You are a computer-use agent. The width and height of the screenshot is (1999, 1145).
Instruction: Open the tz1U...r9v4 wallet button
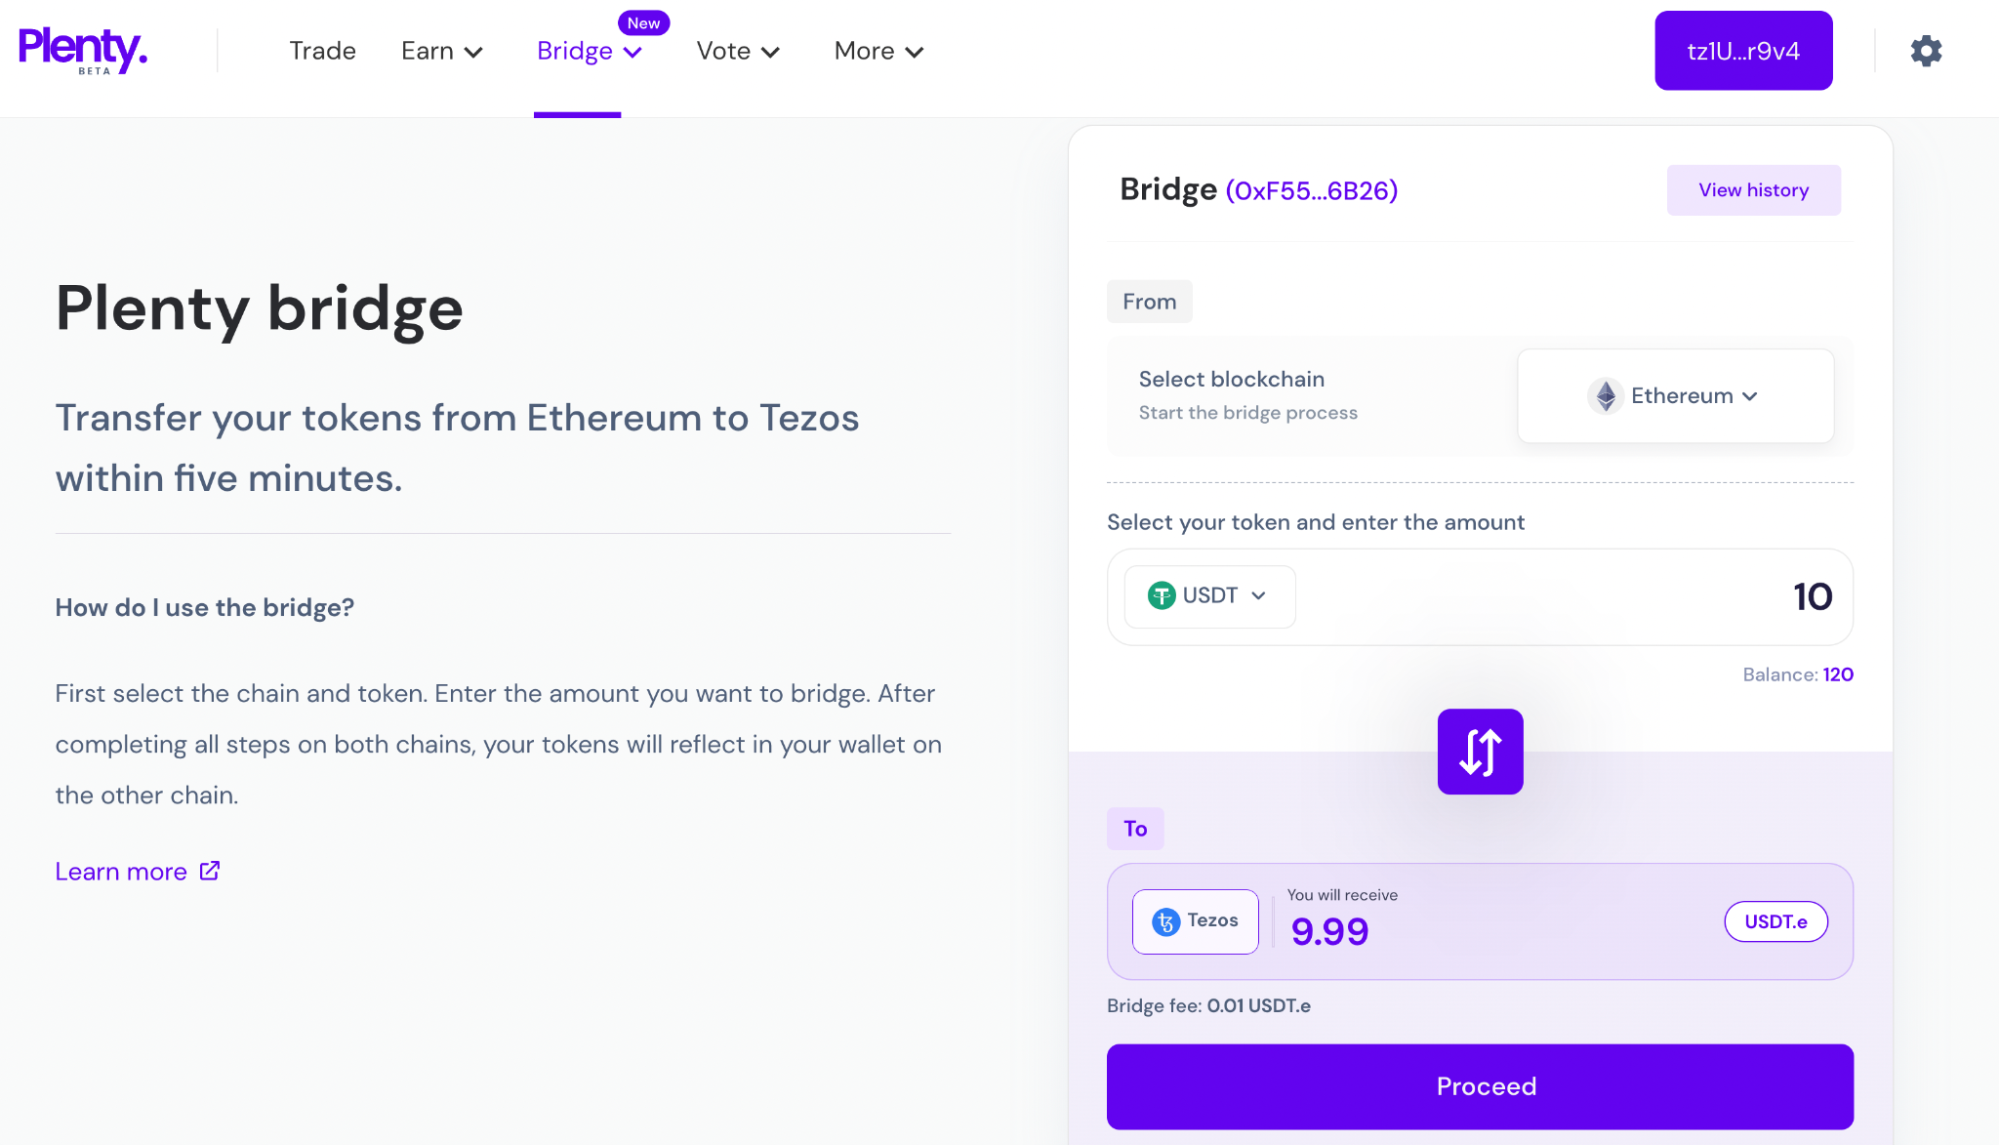1742,51
